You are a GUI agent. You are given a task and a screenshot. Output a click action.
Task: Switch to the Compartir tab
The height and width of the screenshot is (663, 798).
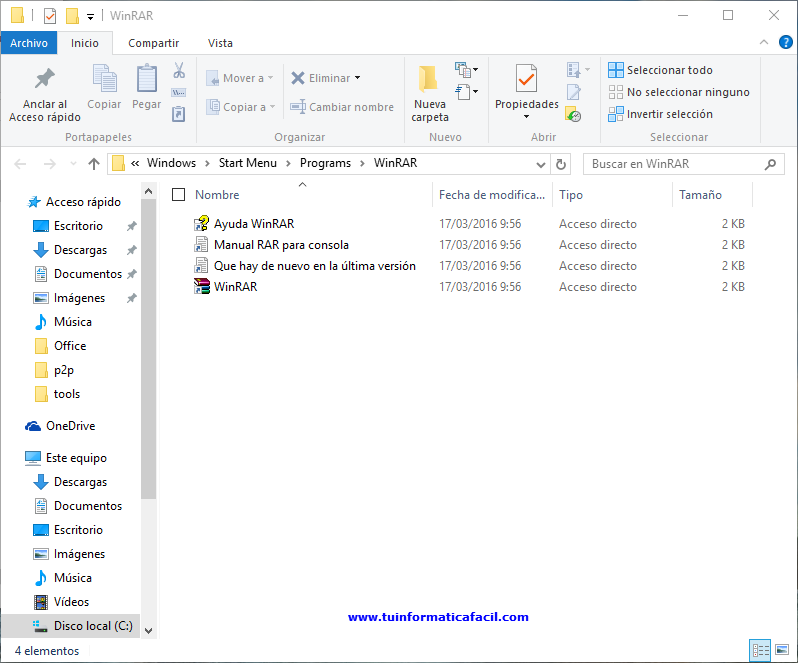153,43
